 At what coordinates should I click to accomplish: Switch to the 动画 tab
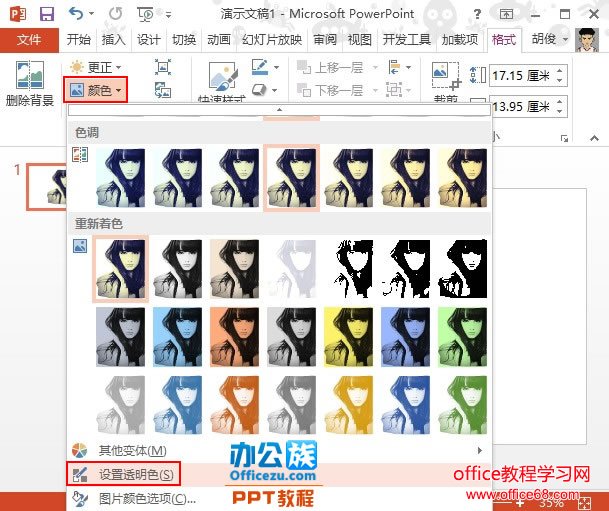tap(219, 40)
